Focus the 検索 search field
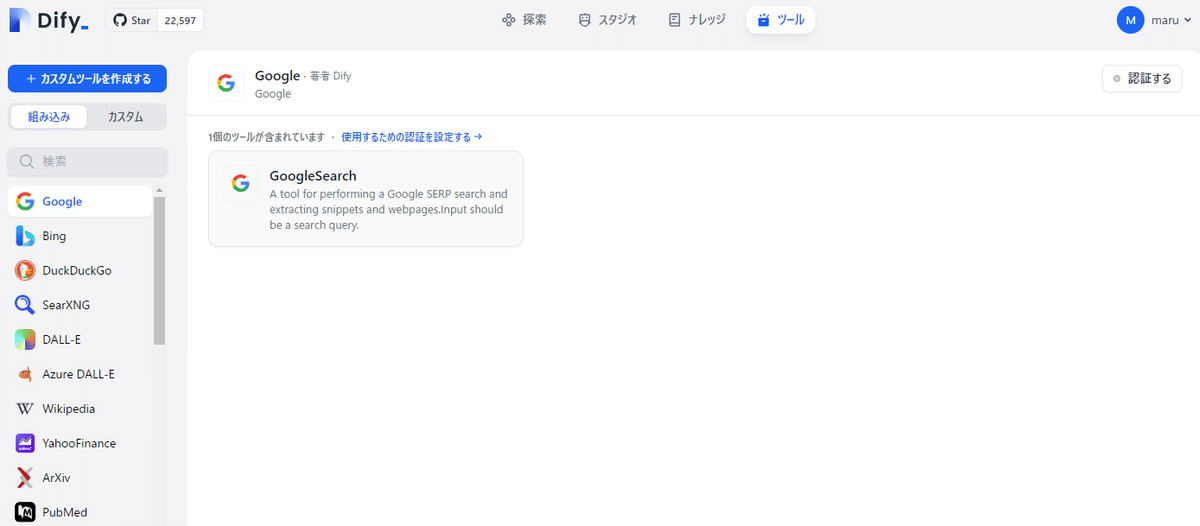Viewport: 1200px width, 526px height. [87, 161]
